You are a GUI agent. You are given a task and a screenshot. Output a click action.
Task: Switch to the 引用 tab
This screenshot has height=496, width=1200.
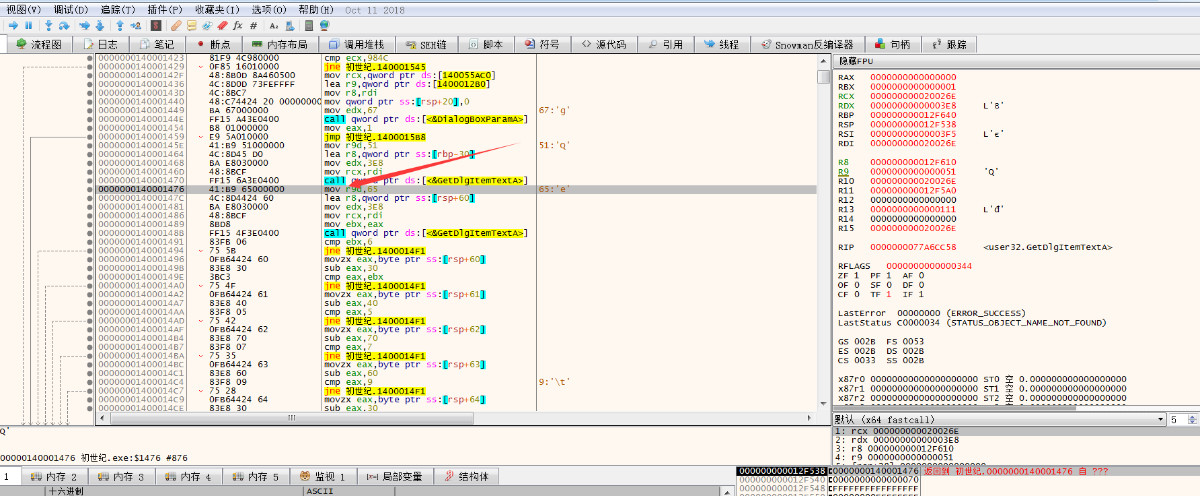tap(665, 44)
